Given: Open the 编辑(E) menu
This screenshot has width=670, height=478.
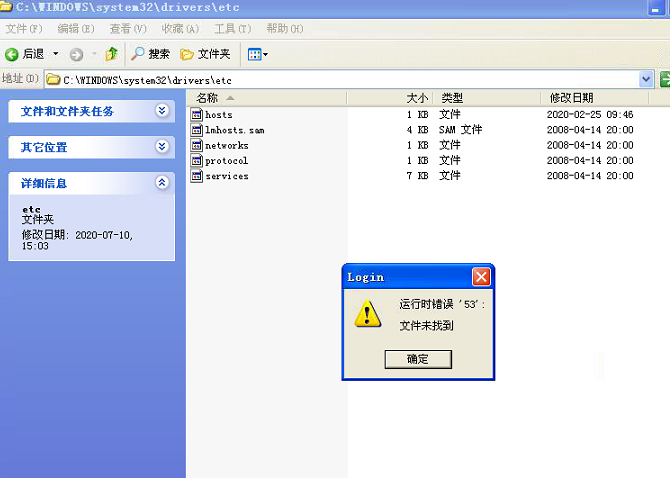Looking at the screenshot, I should [76, 29].
